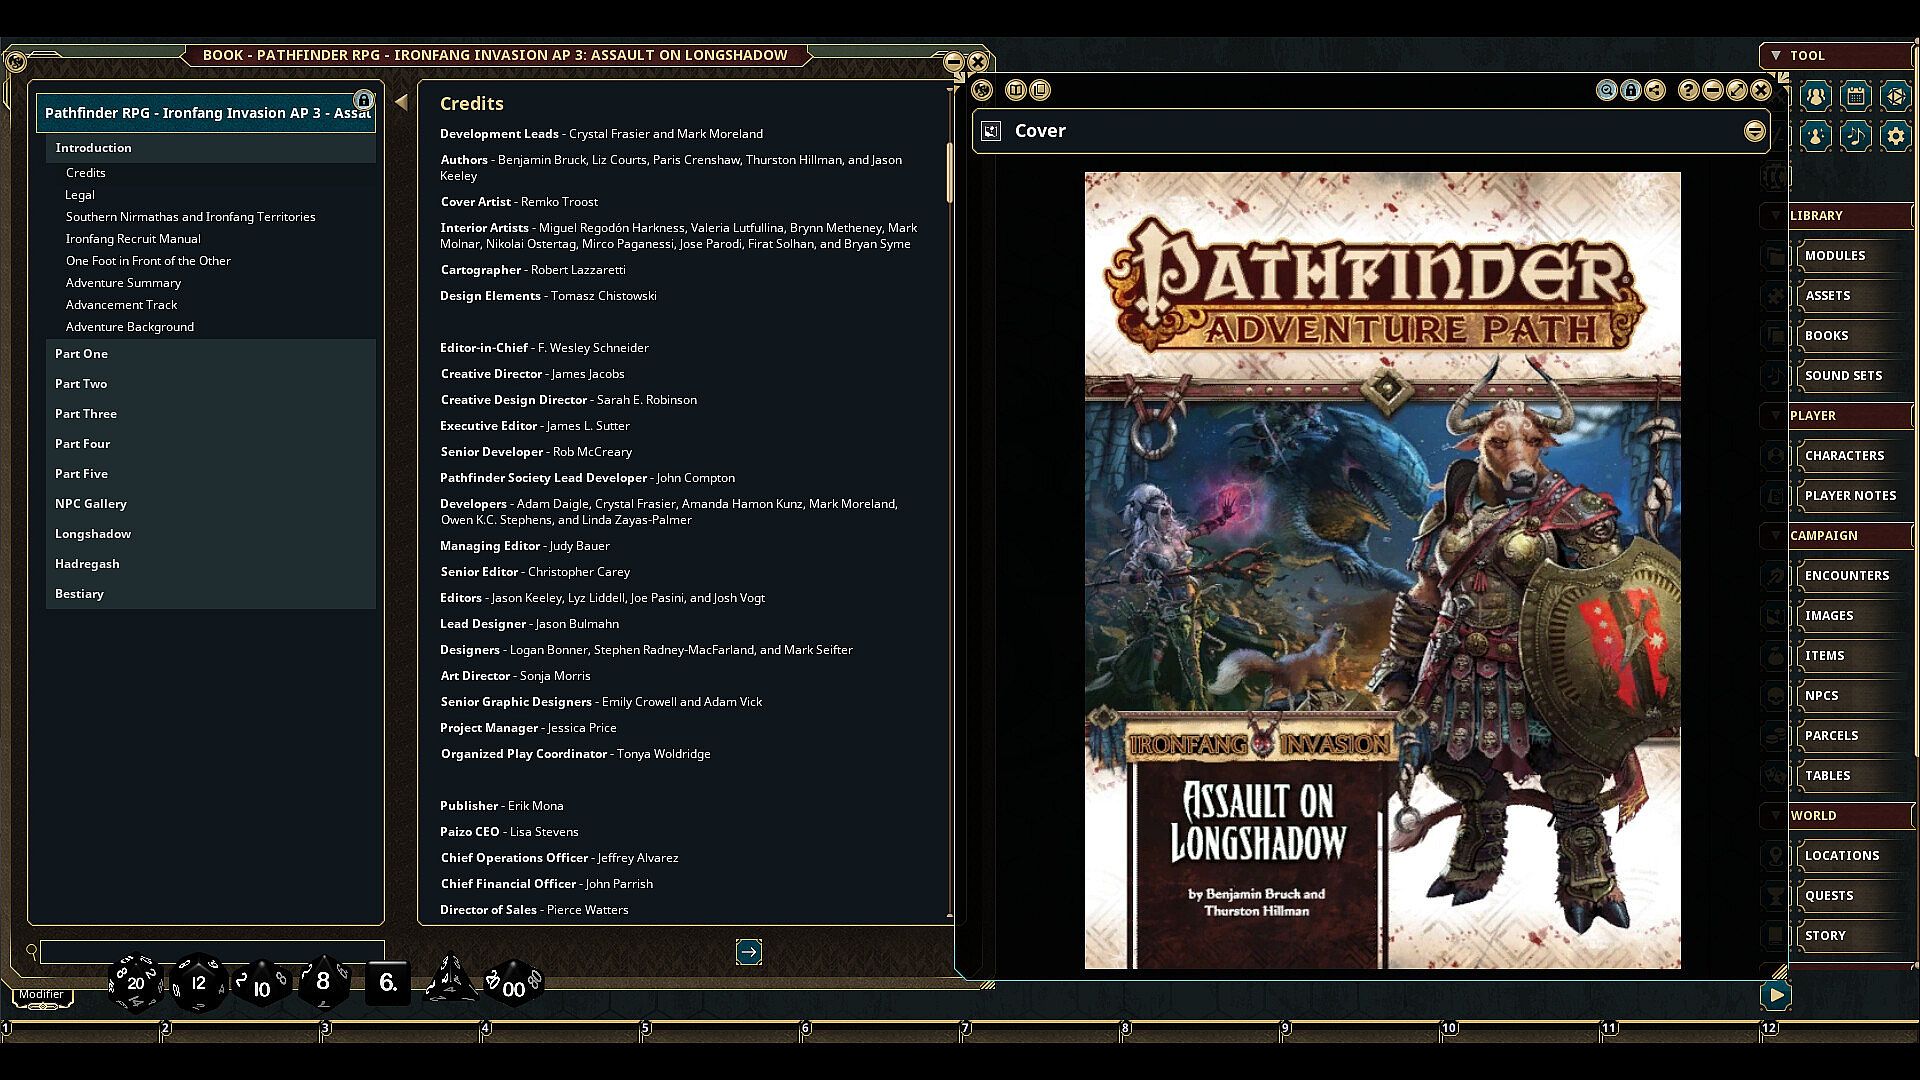
Task: Open the NPCs sidebar button
Action: 1849,696
